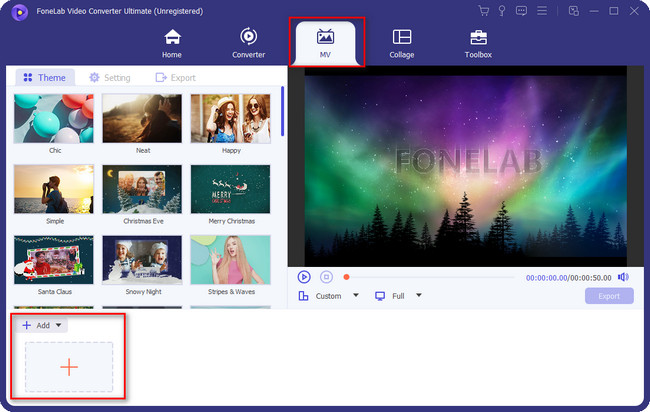
Task: Click the theme list vertical scrollbar
Action: click(x=282, y=111)
